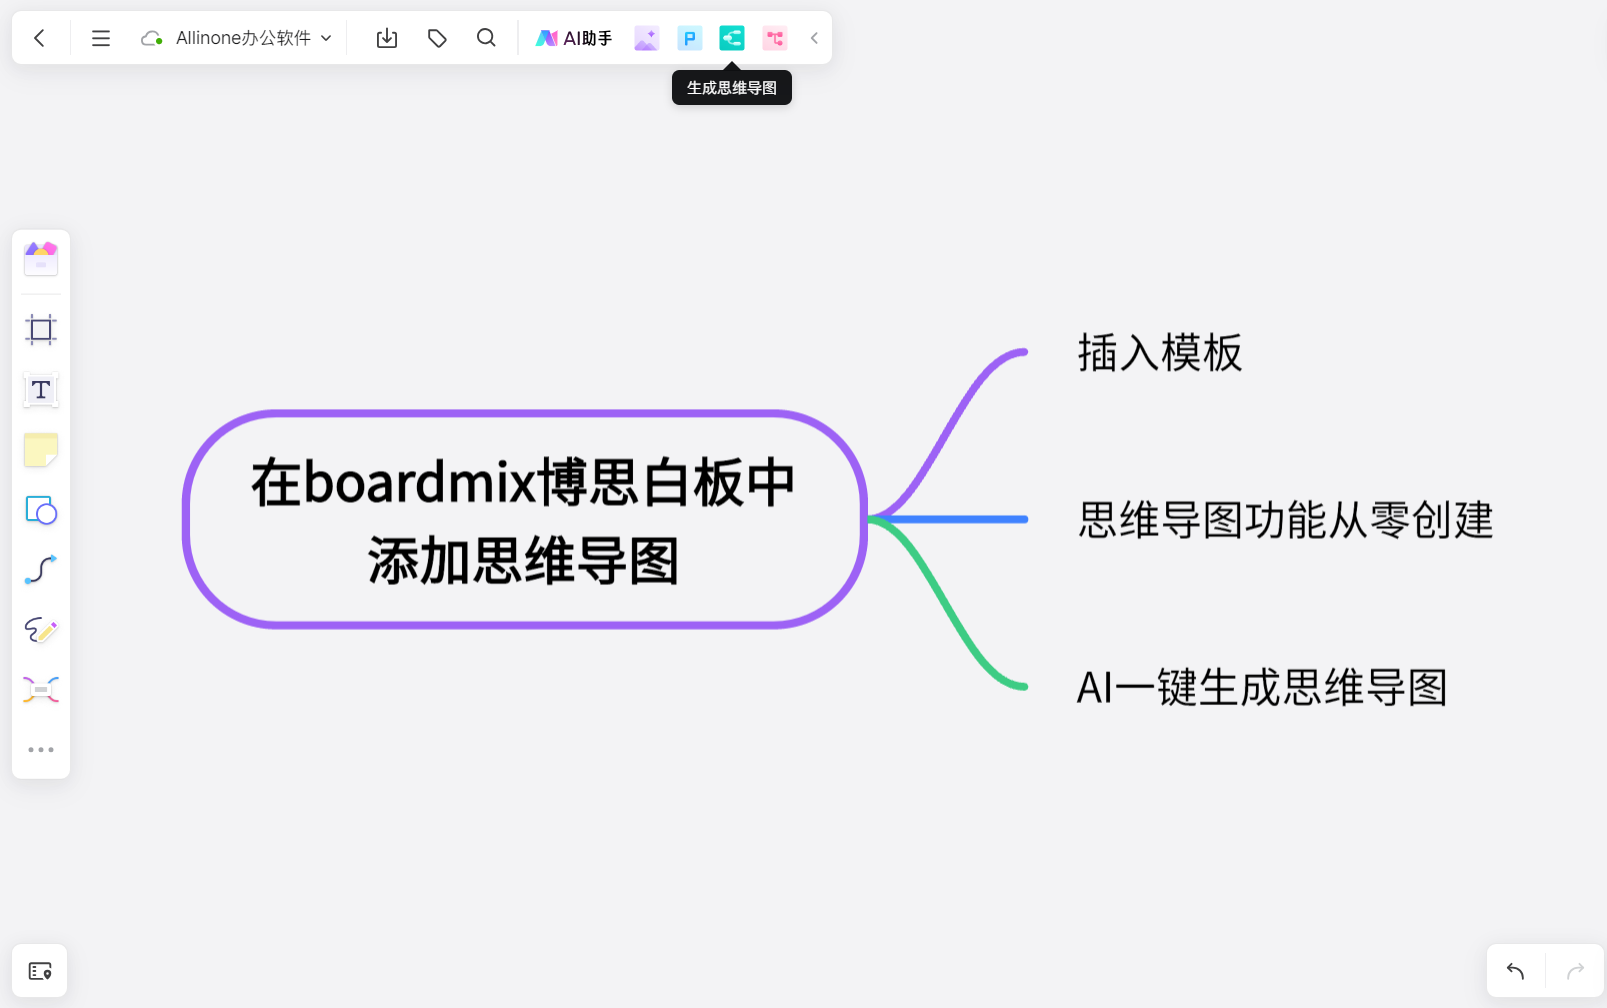Select the 插入模板 mind map node
Image resolution: width=1607 pixels, height=1008 pixels.
1159,354
